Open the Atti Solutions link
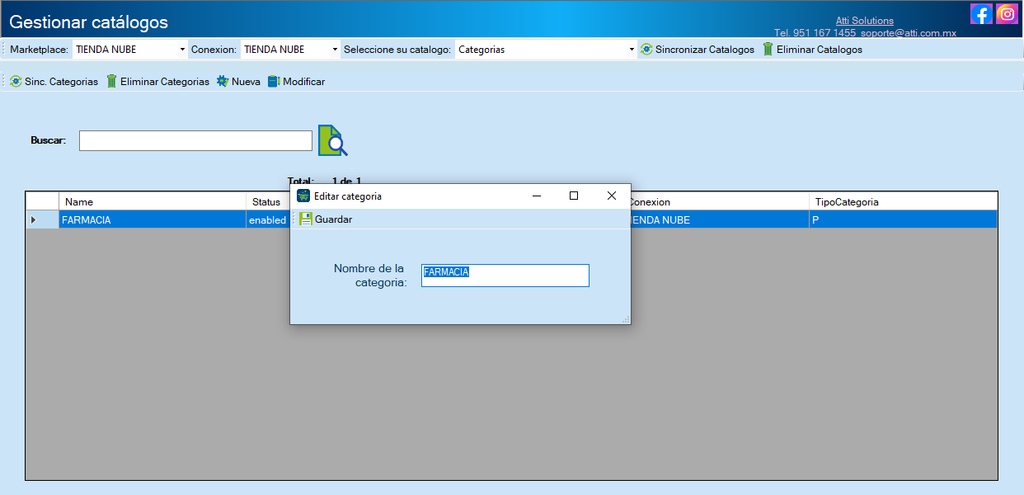This screenshot has height=495, width=1024. (865, 21)
